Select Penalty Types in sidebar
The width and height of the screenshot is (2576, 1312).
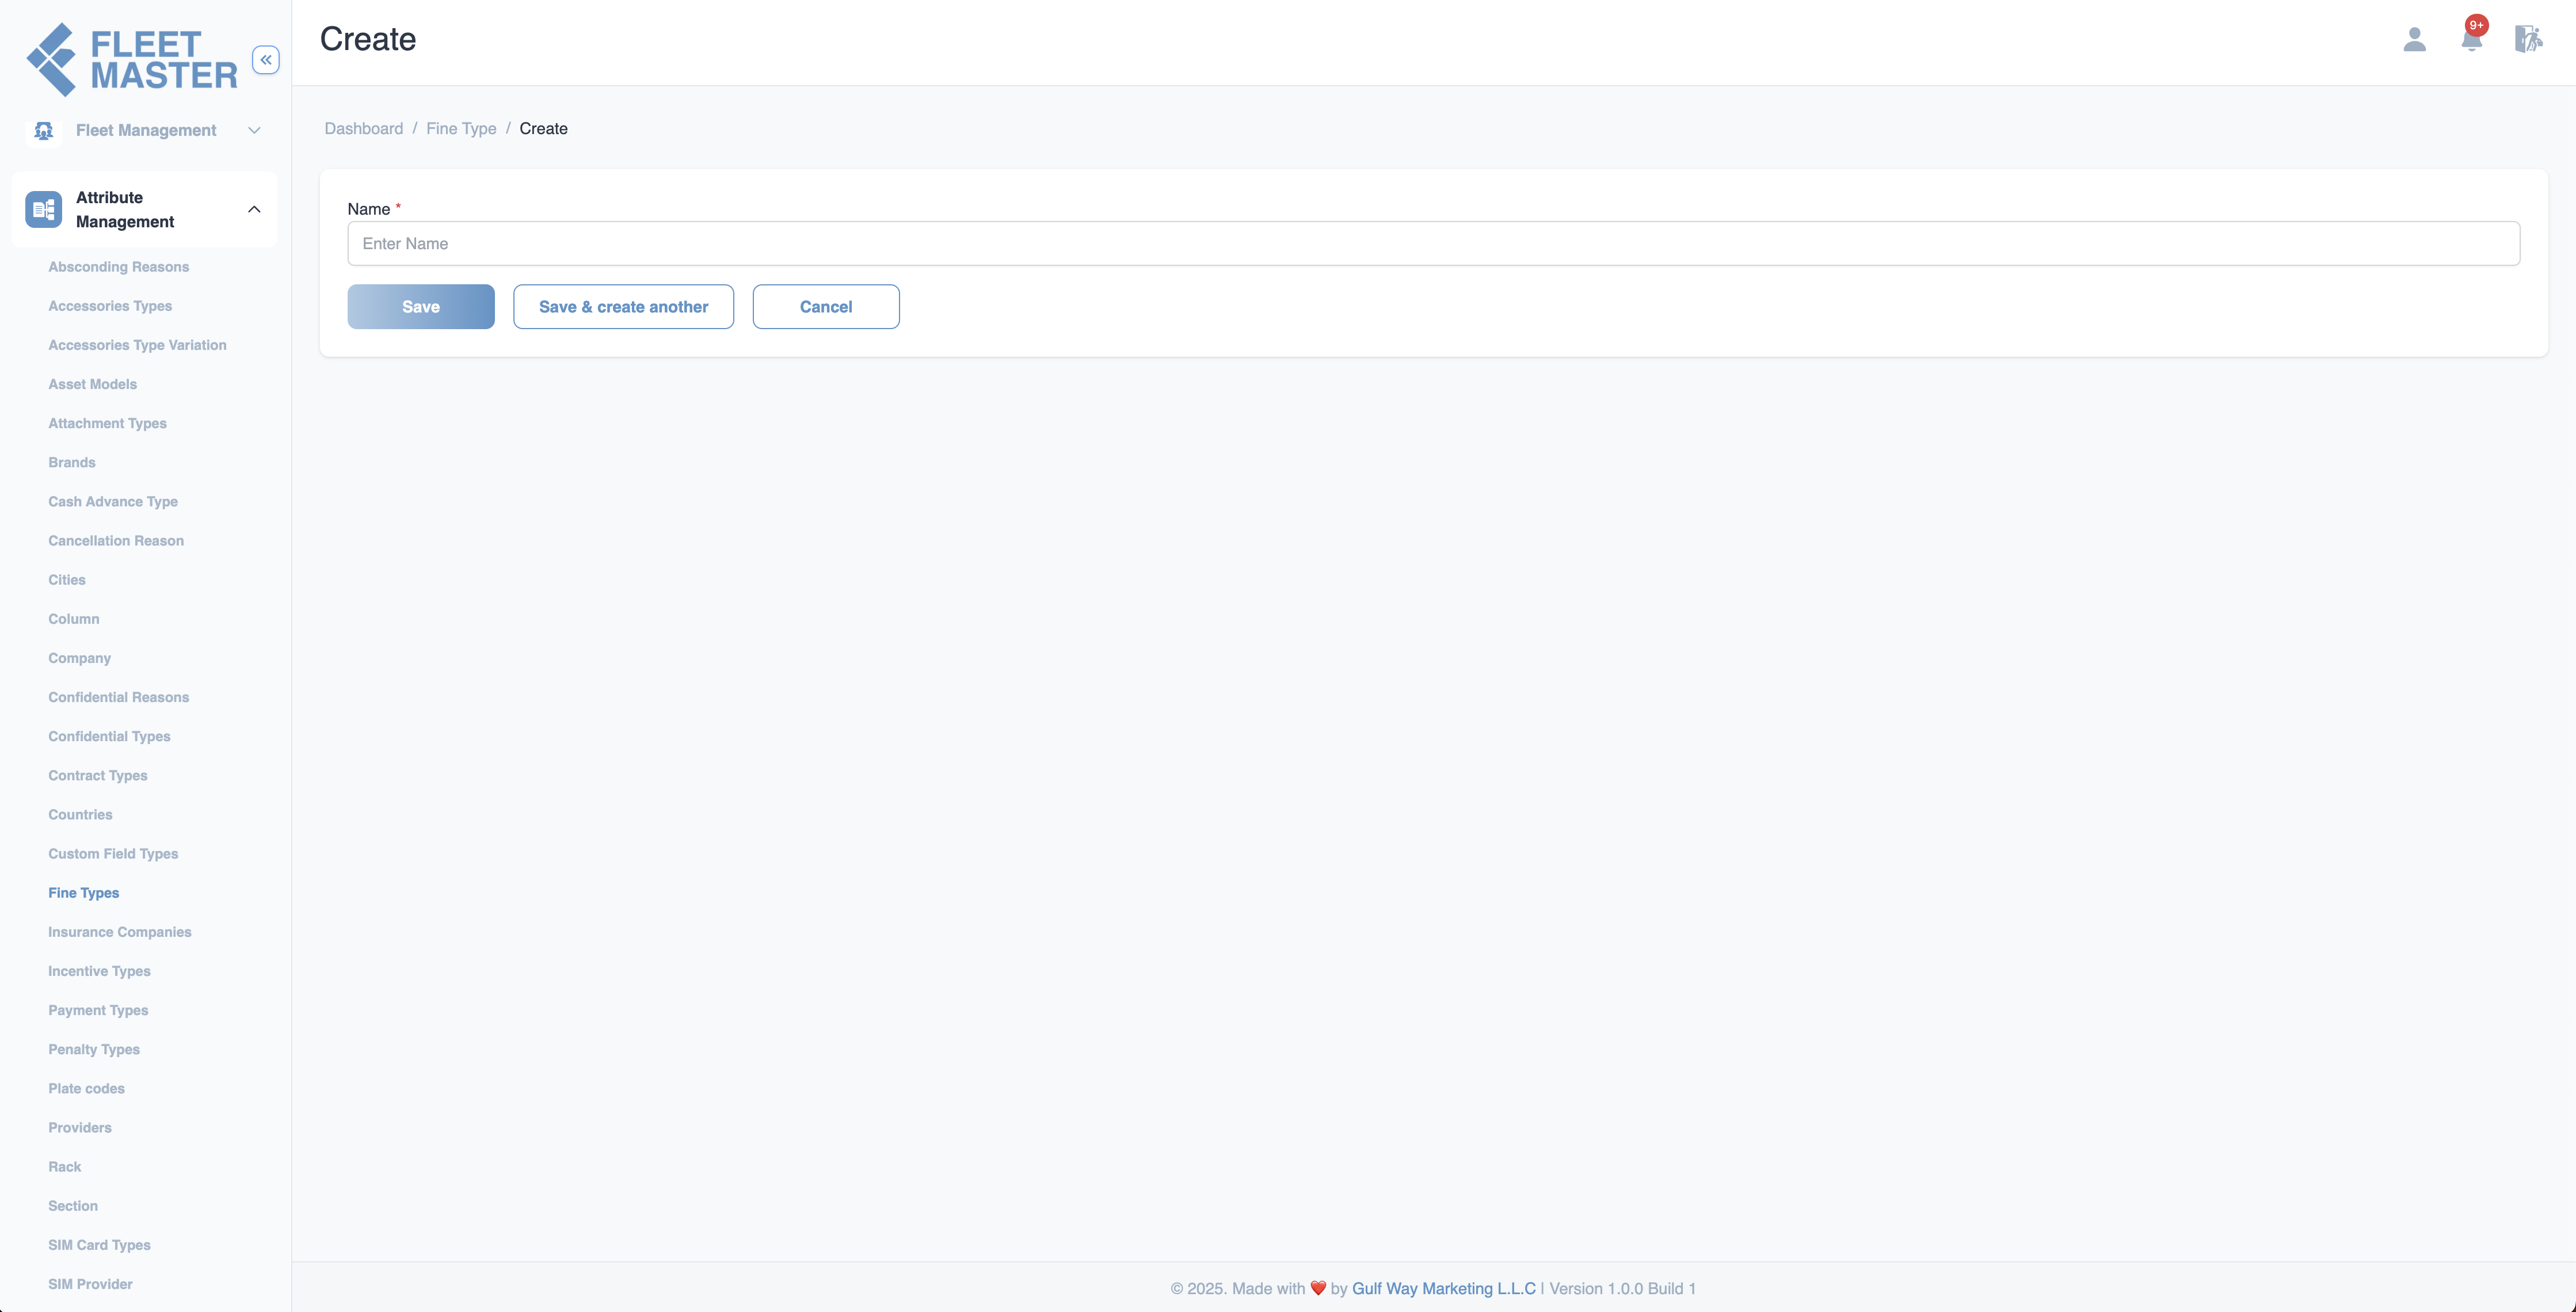94,1049
